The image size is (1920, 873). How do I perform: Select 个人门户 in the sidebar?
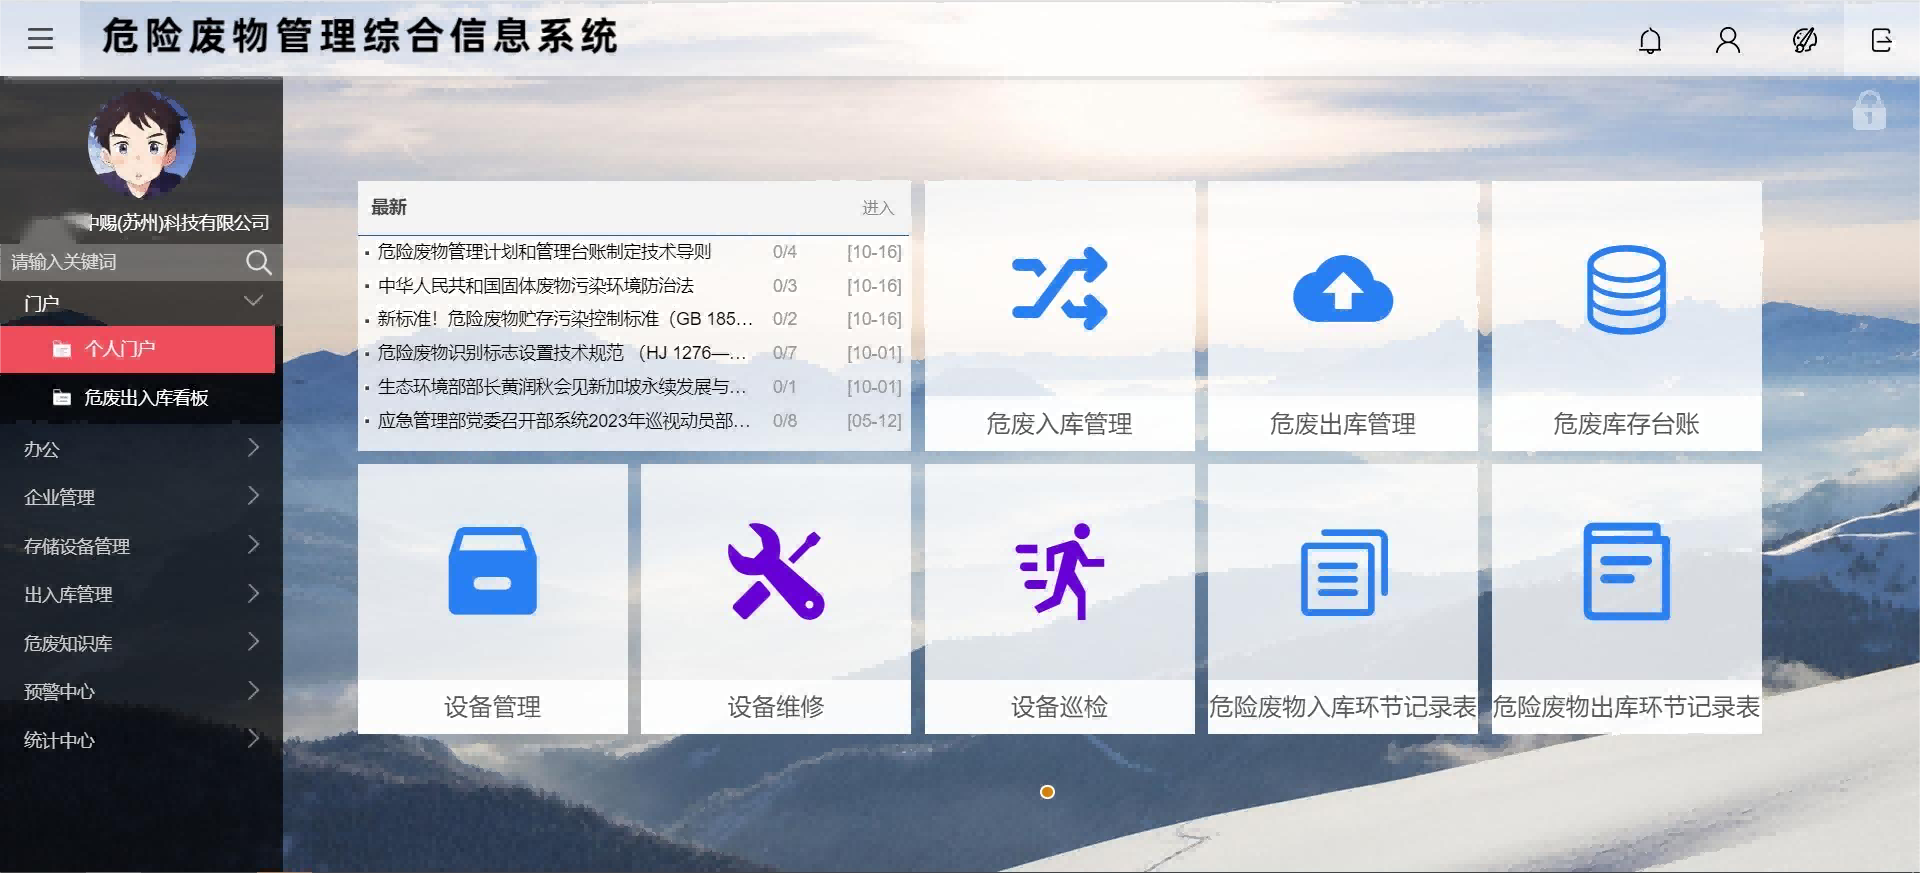click(x=137, y=348)
